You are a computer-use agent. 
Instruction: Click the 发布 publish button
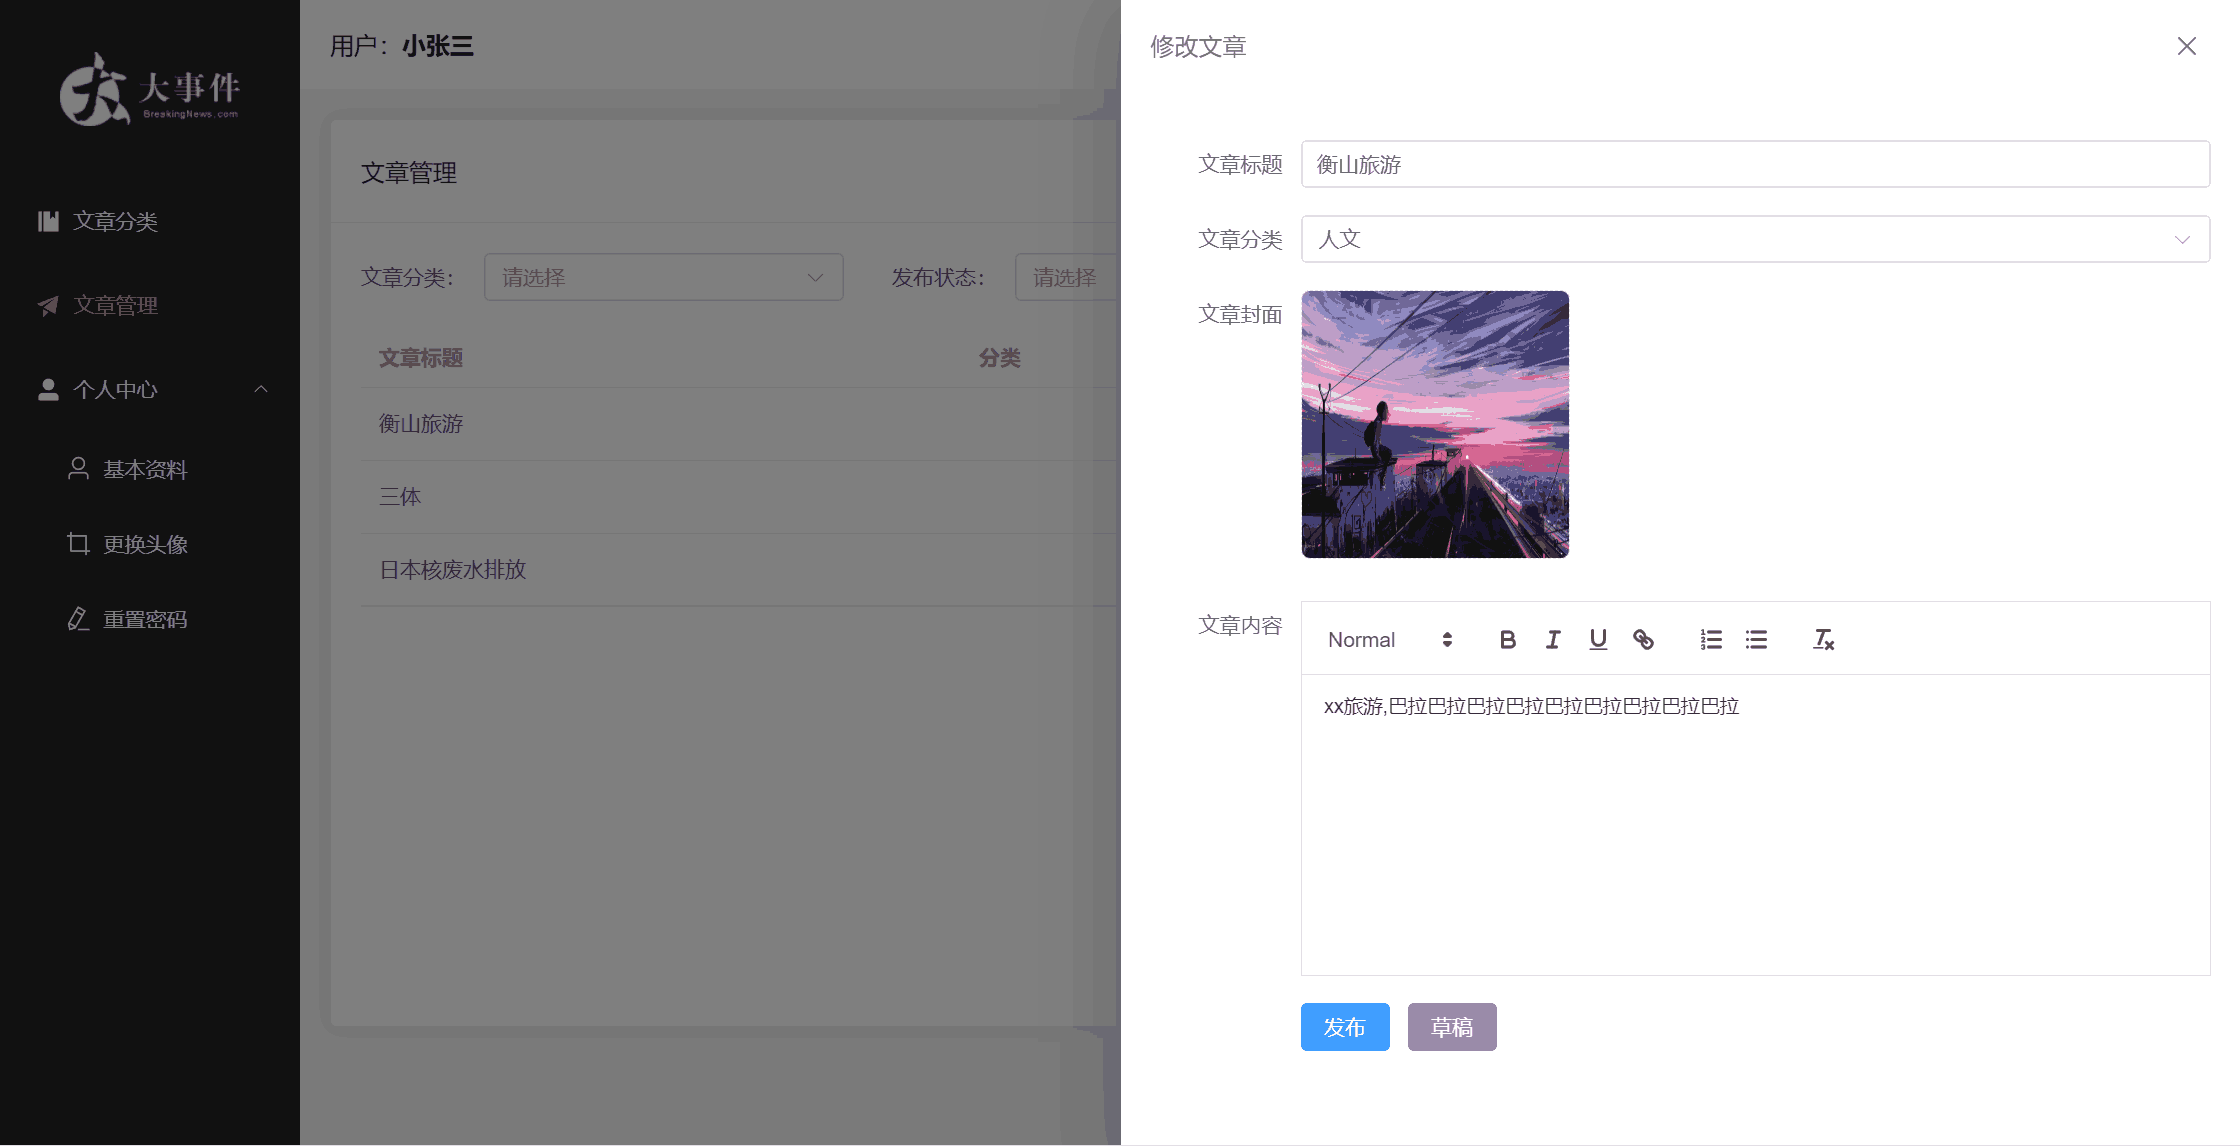[1345, 1027]
